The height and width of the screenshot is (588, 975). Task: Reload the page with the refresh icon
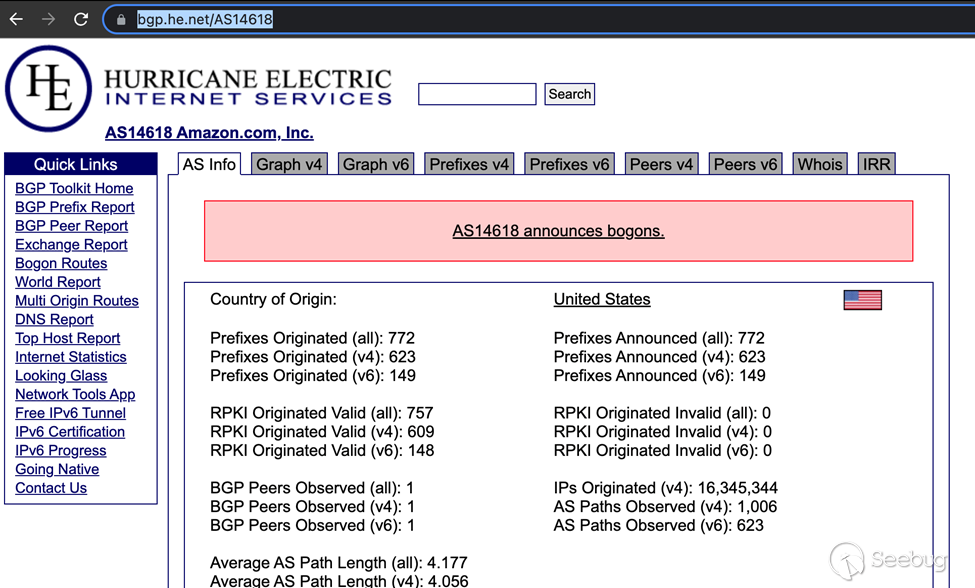pyautogui.click(x=81, y=19)
